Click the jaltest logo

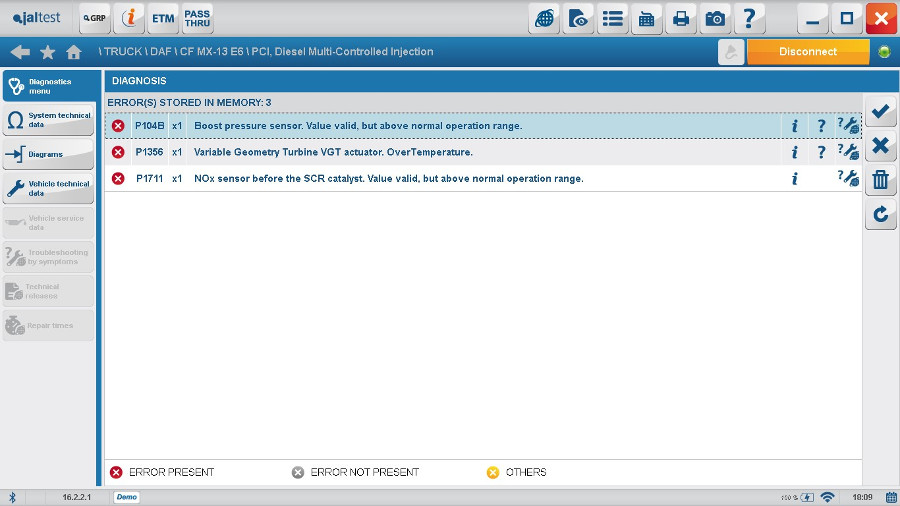(37, 18)
